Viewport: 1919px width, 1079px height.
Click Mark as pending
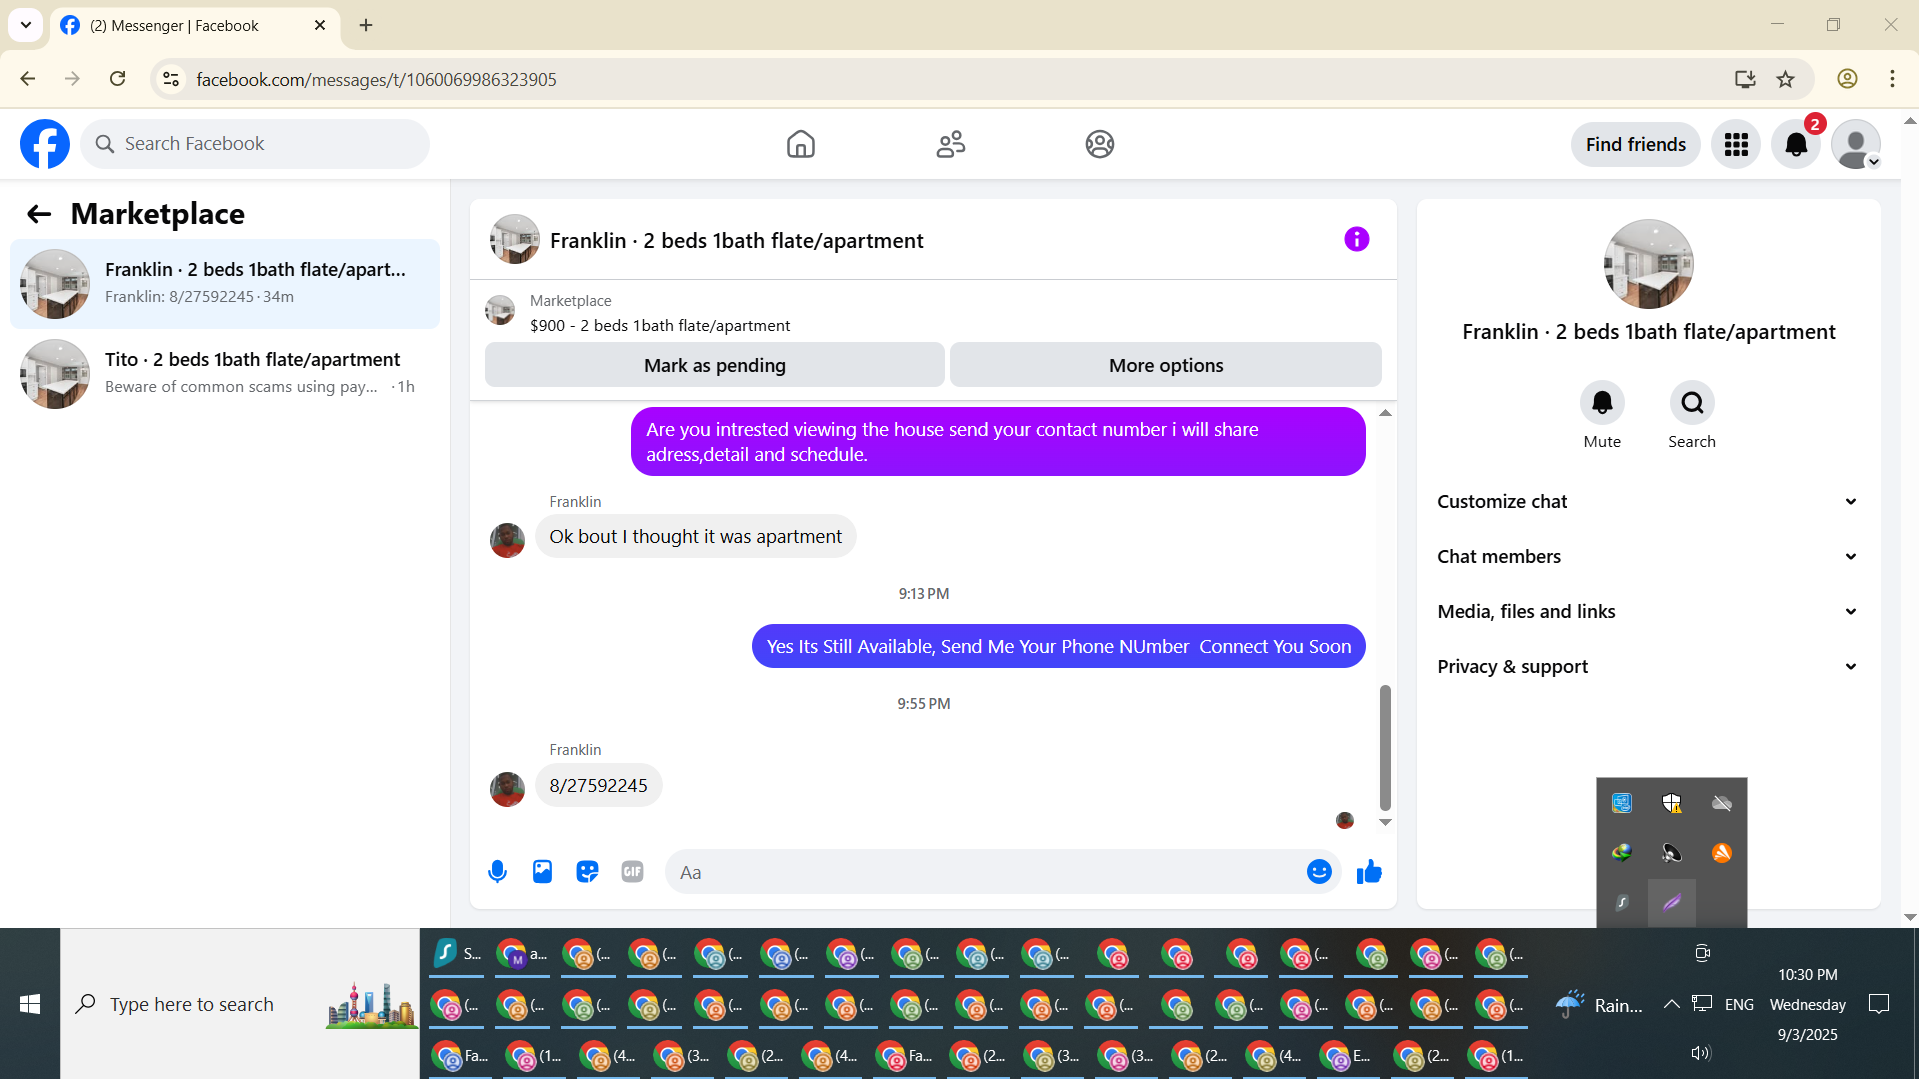[715, 365]
